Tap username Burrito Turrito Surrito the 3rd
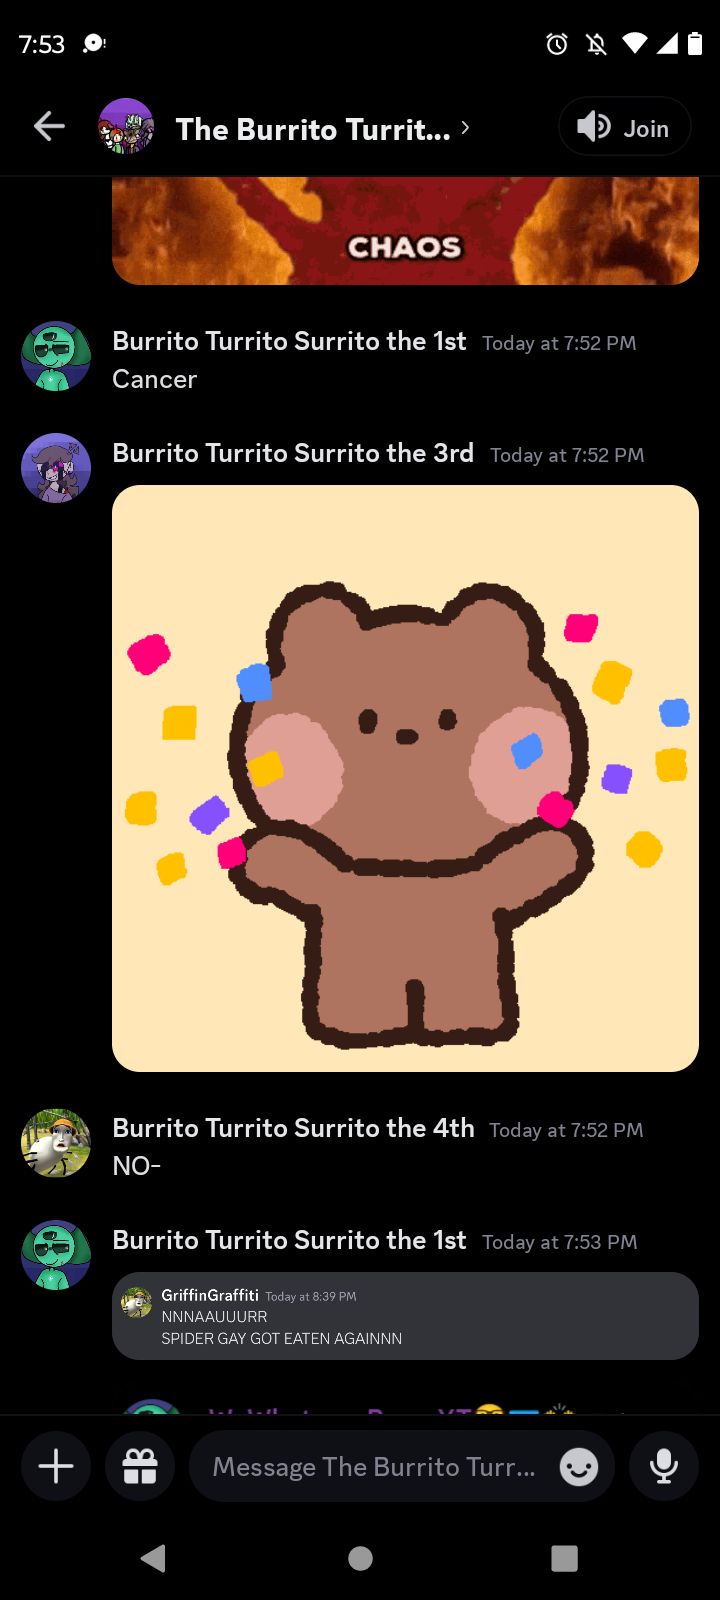This screenshot has width=720, height=1600. pos(293,453)
